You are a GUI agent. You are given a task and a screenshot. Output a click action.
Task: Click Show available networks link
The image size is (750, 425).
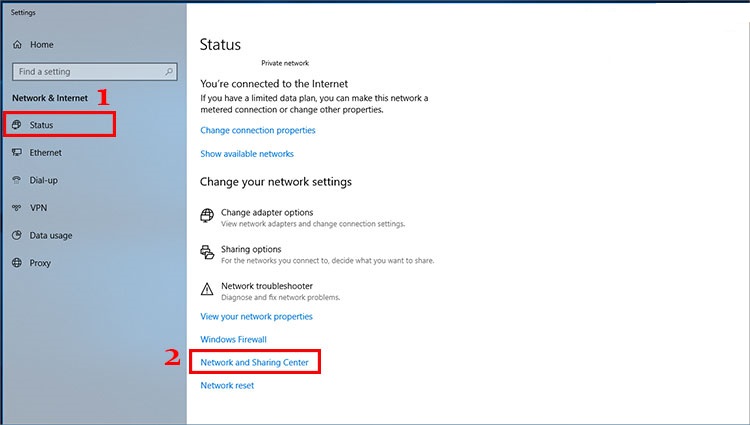tap(247, 154)
